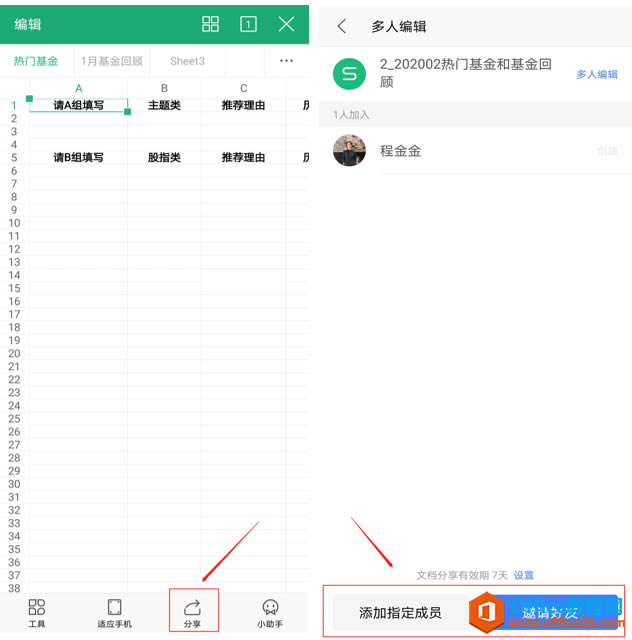Click the 多人编辑 link next to filename
Screen dimensions: 632x640
597,74
